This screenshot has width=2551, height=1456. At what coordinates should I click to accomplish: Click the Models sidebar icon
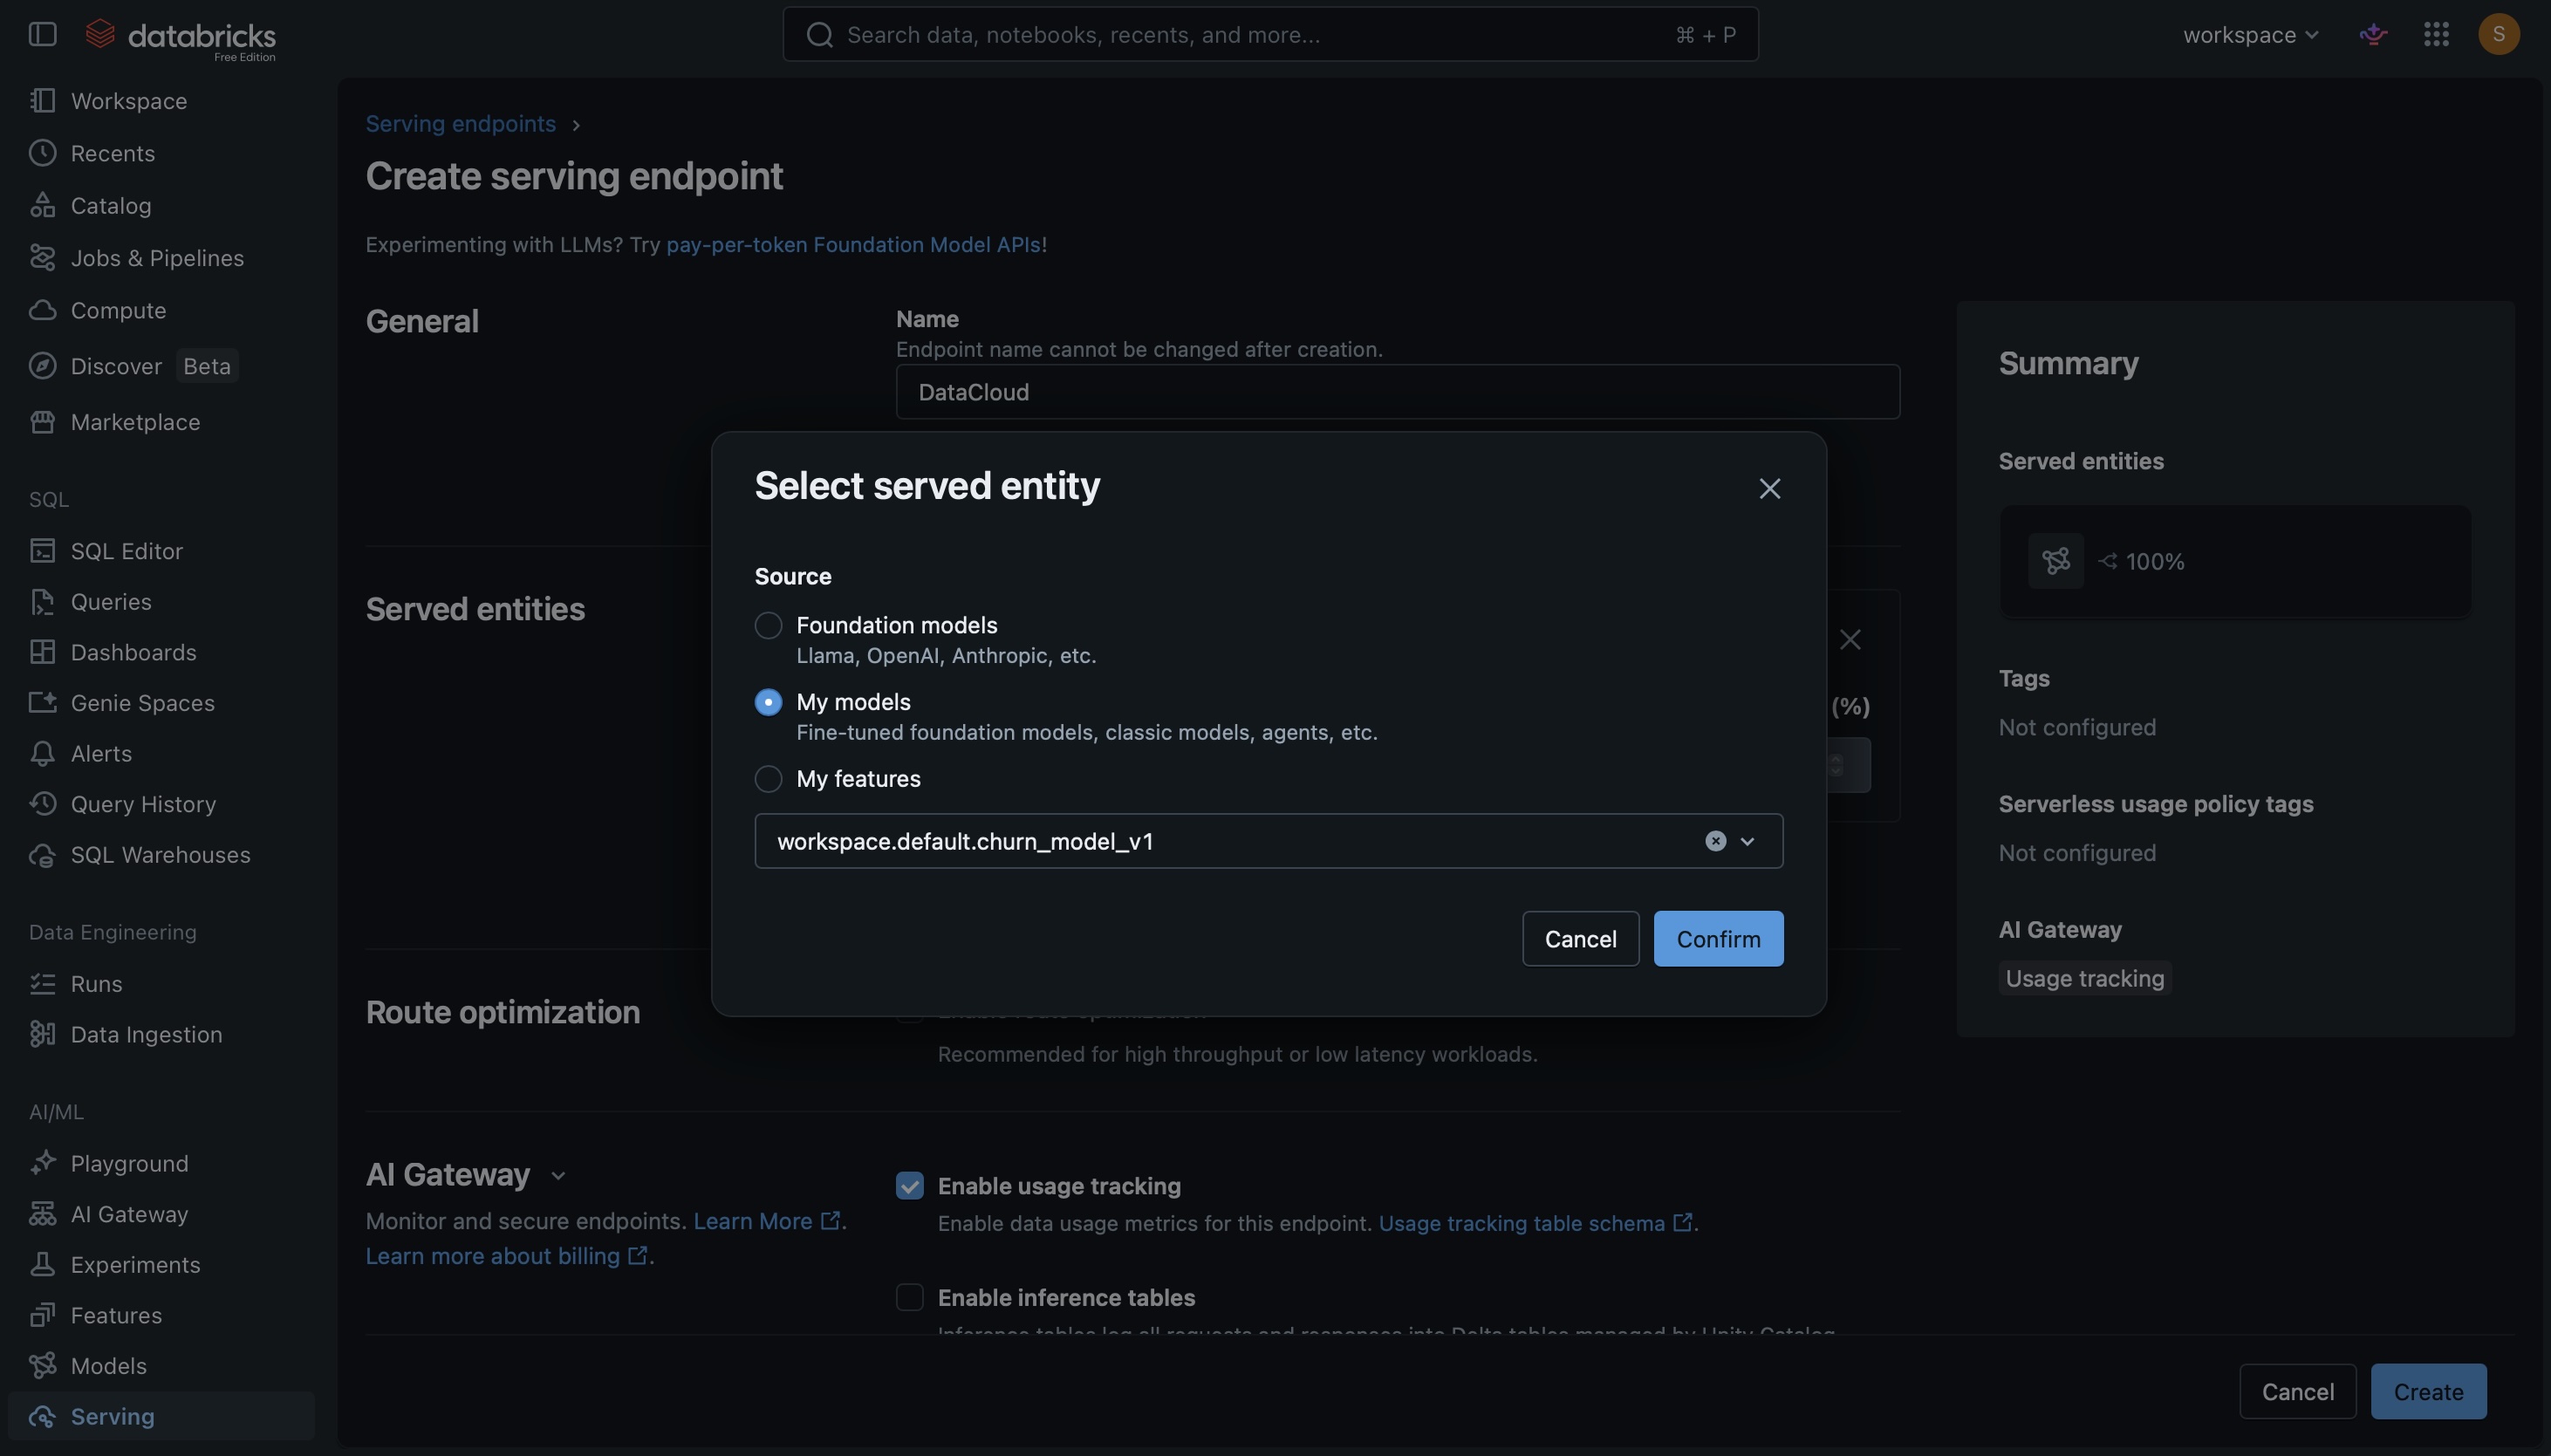point(42,1366)
